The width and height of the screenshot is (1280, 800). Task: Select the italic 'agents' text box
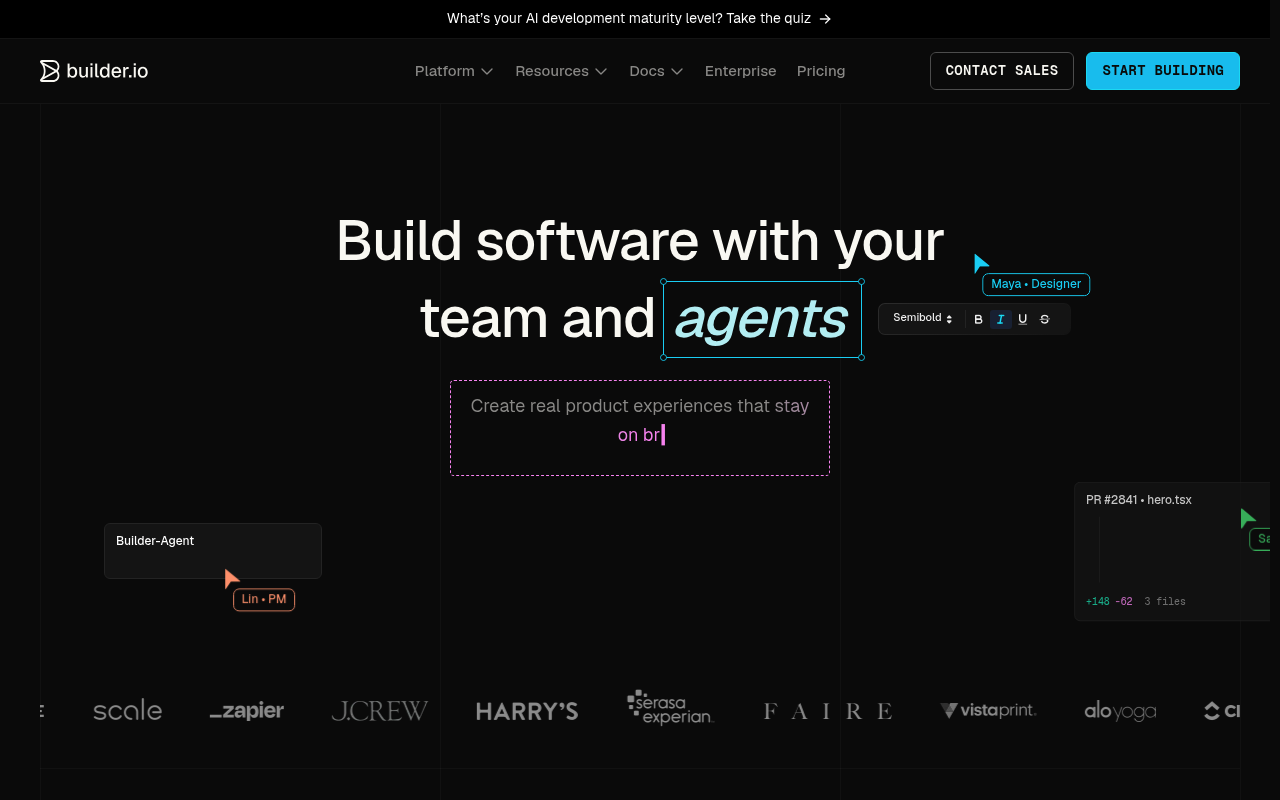tap(762, 319)
